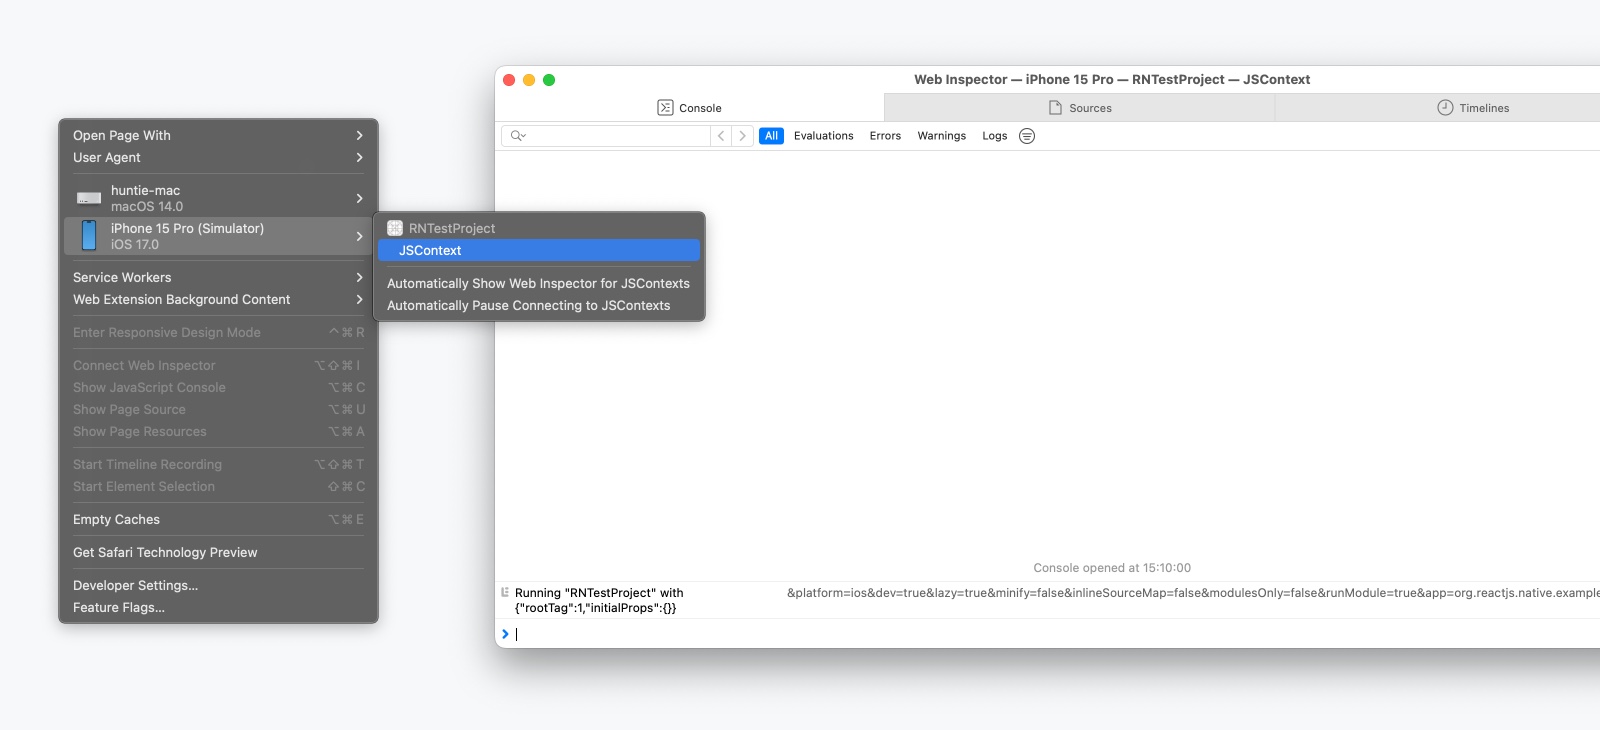Filter console by Errors
Image resolution: width=1600 pixels, height=730 pixels.
(885, 136)
